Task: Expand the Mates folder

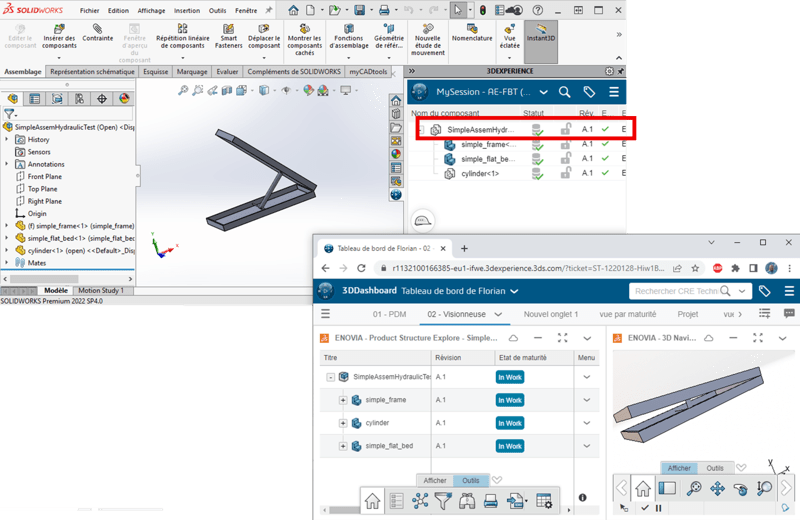Action: point(7,262)
